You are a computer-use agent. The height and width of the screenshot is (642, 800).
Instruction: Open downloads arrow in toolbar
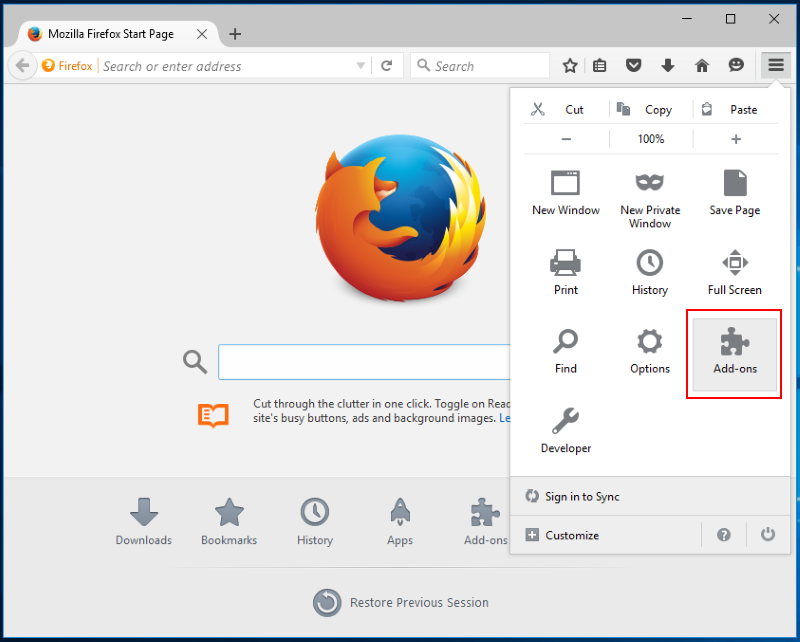coord(667,66)
